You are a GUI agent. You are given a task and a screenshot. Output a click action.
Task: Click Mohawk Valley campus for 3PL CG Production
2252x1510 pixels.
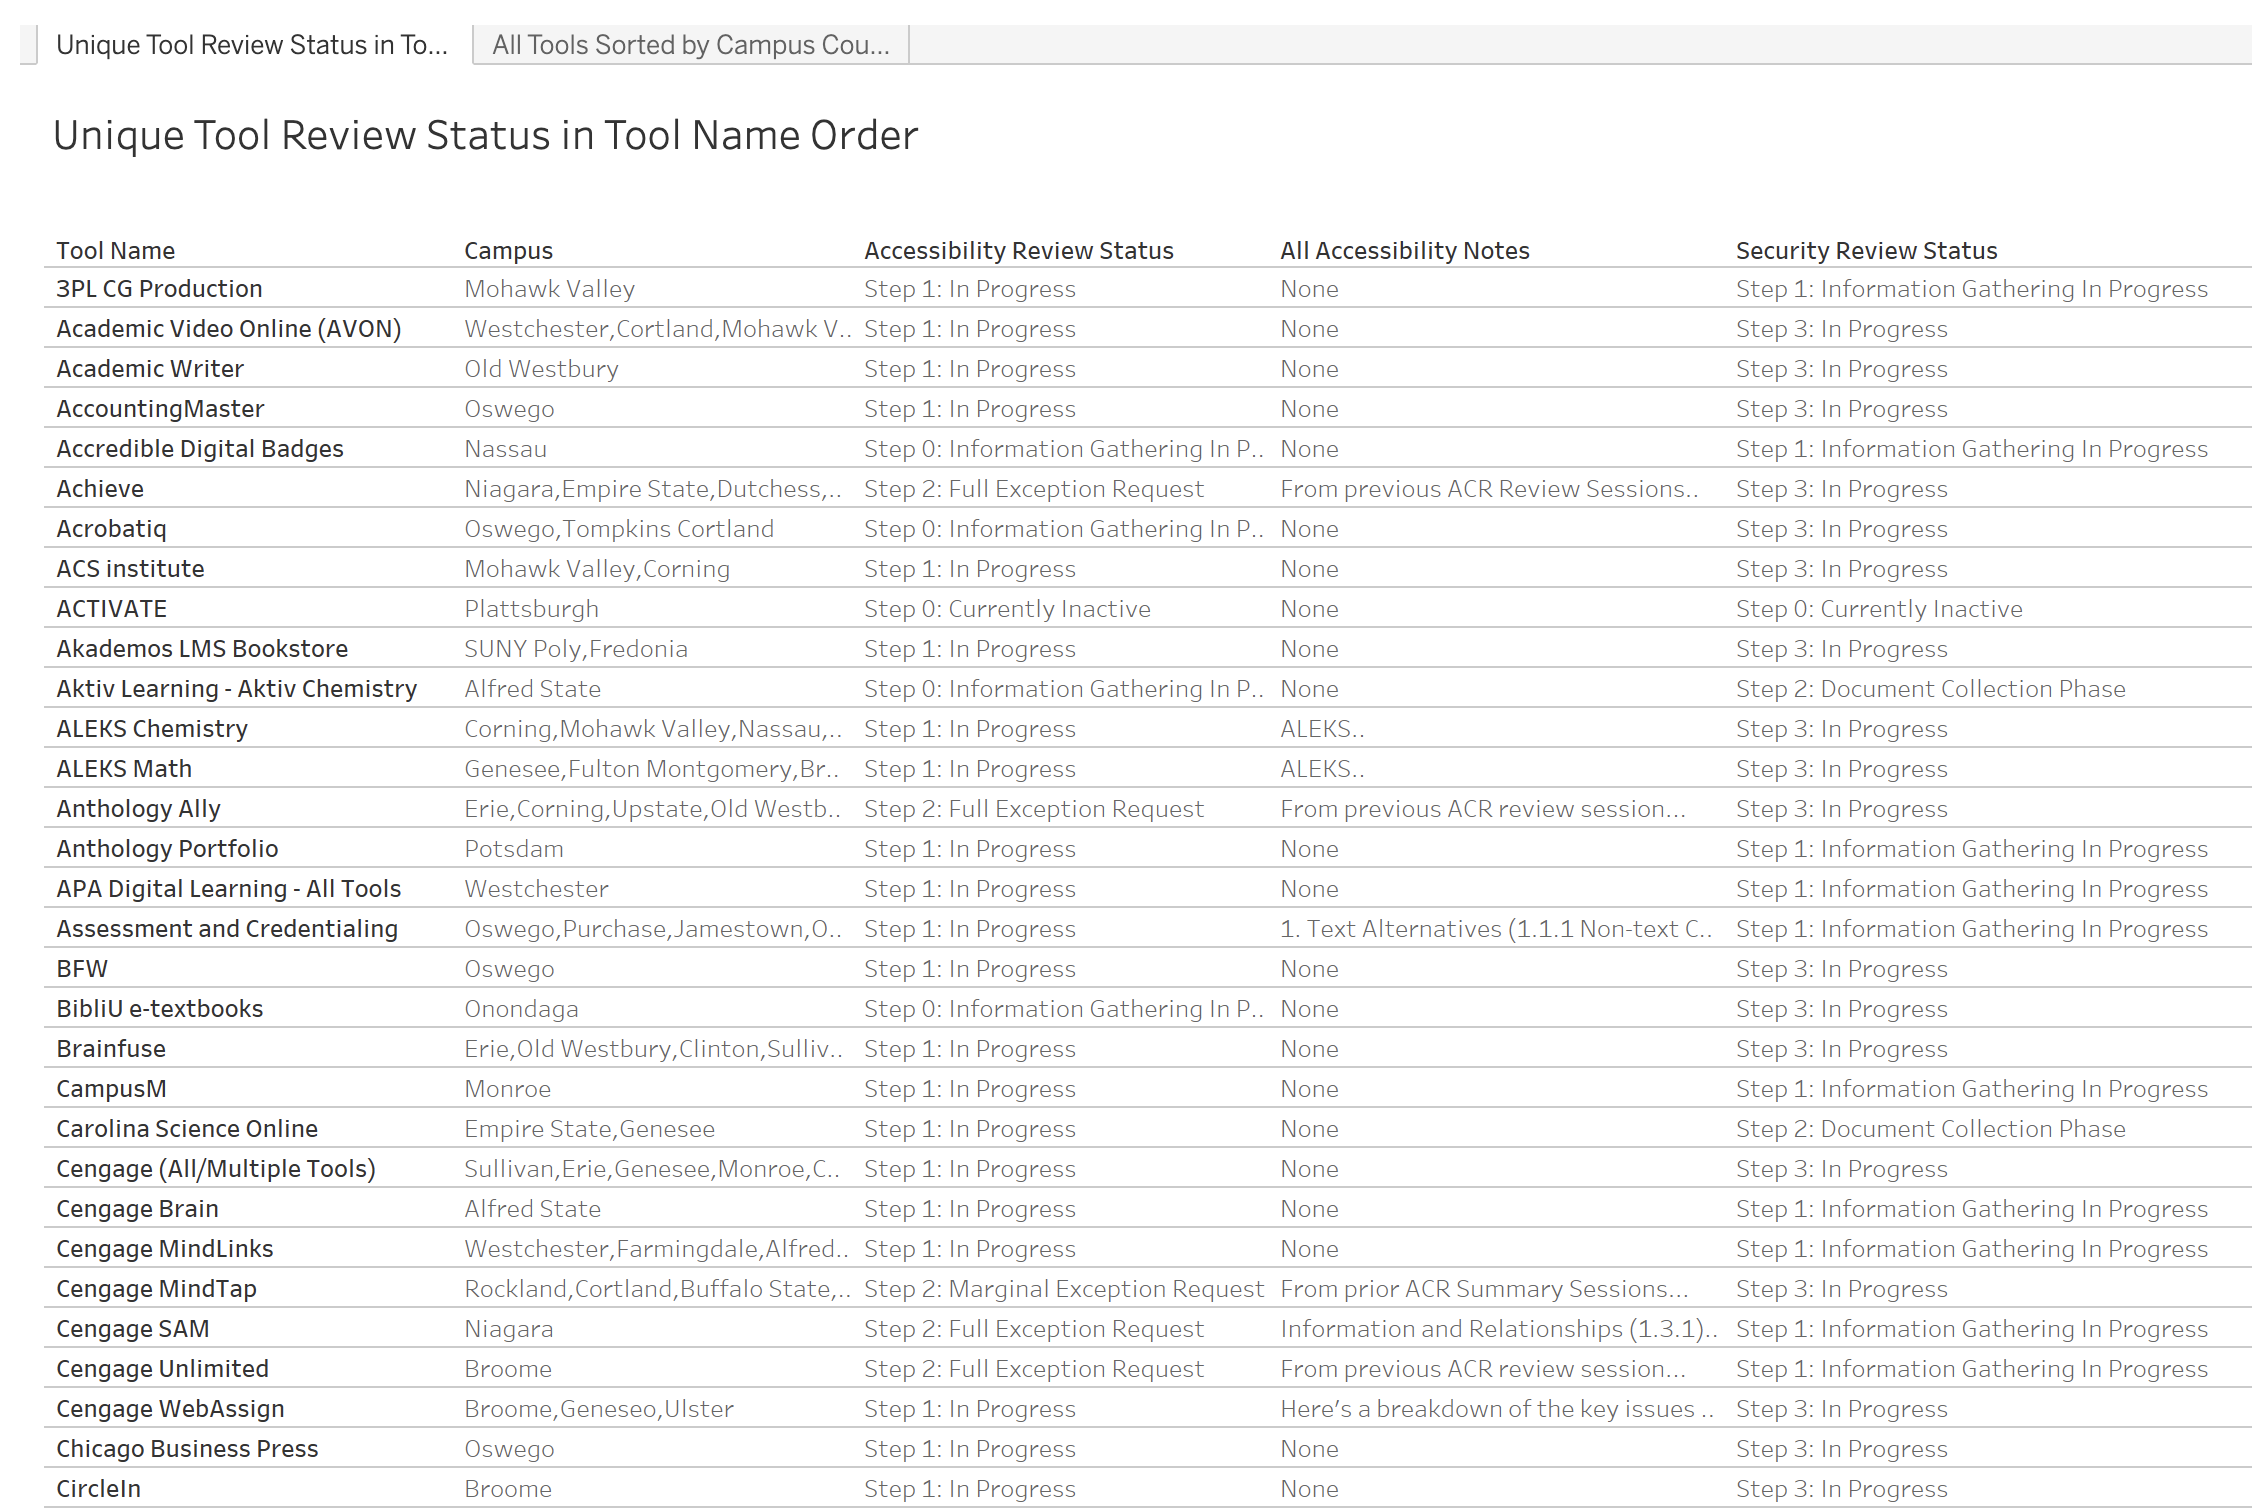click(550, 289)
